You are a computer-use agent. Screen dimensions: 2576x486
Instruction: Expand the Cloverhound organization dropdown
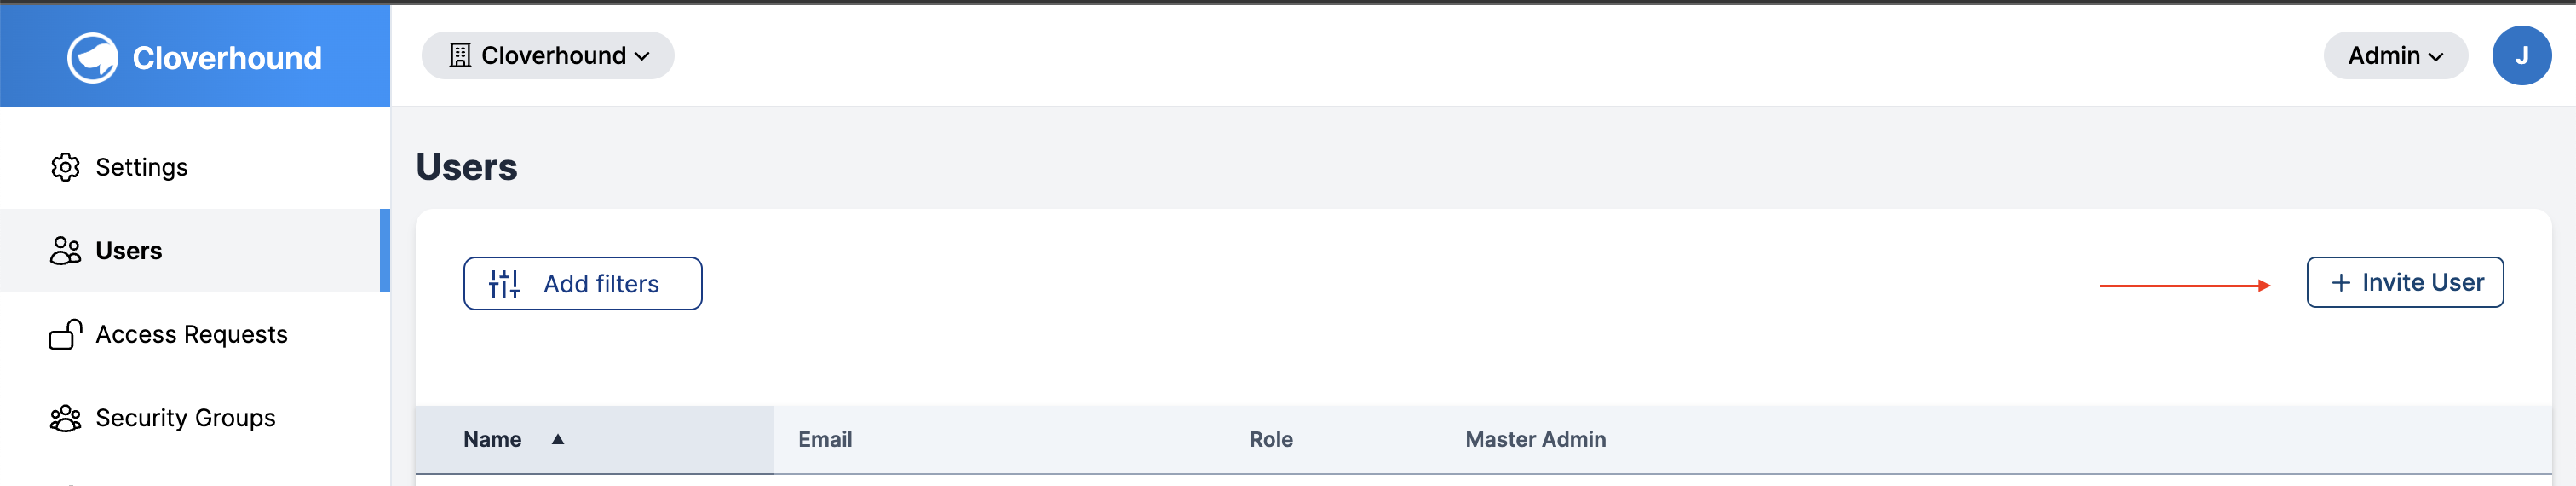coord(548,55)
